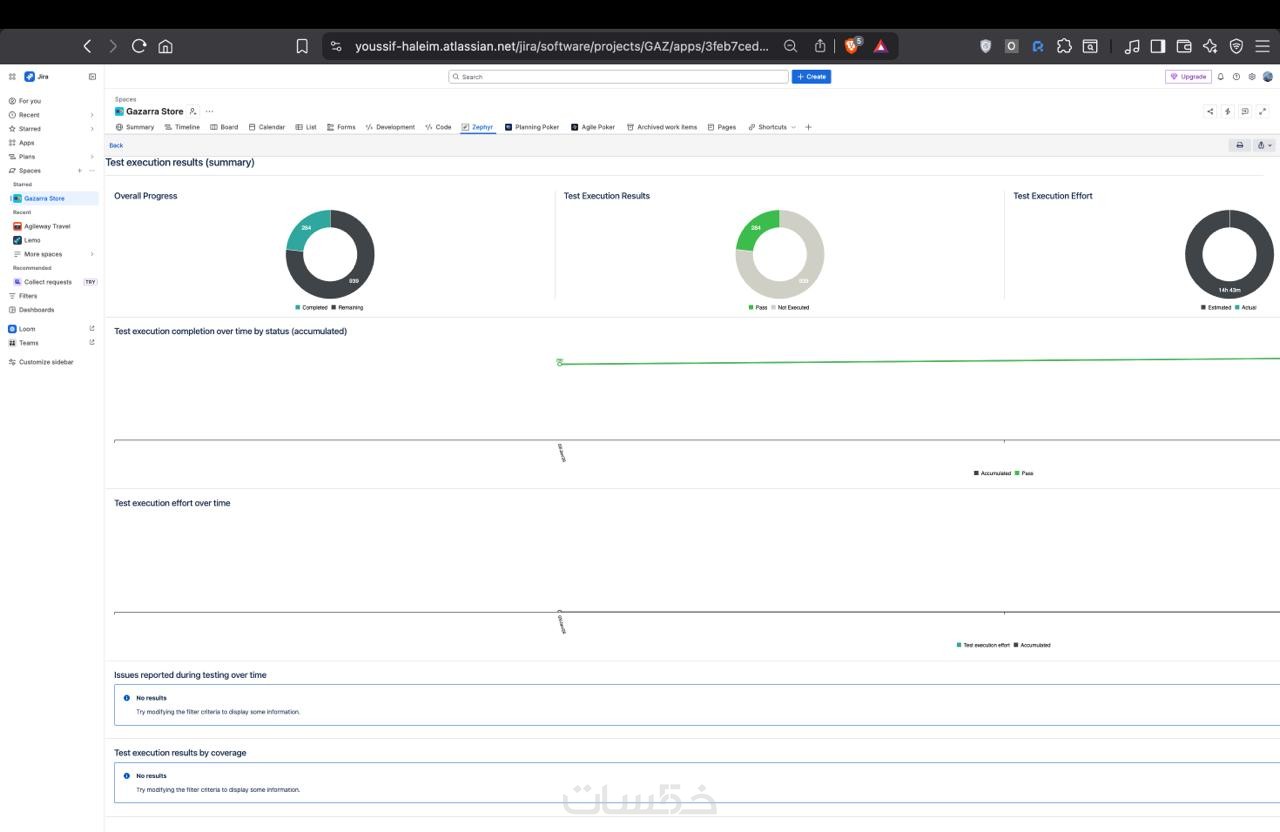Expand the Starred section chevron
Viewport: 1280px width, 832px height.
point(92,129)
